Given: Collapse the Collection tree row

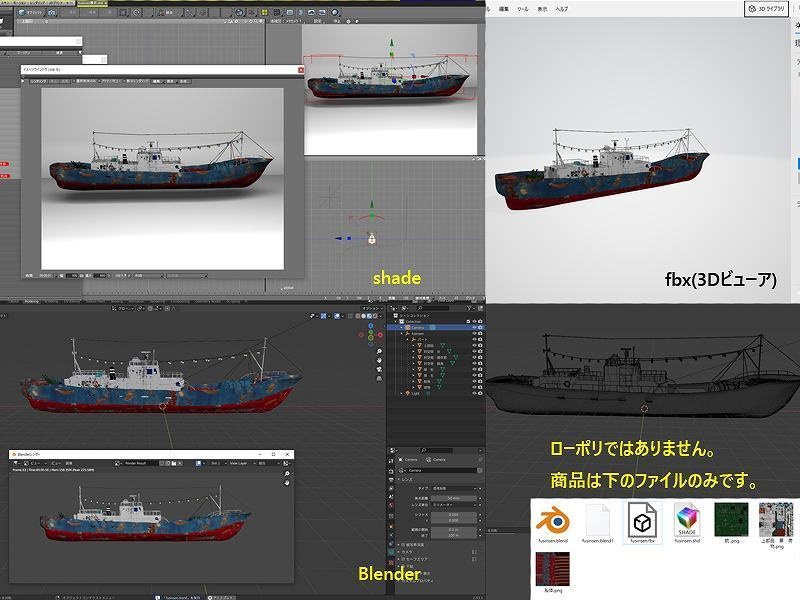Looking at the screenshot, I should pyautogui.click(x=396, y=321).
